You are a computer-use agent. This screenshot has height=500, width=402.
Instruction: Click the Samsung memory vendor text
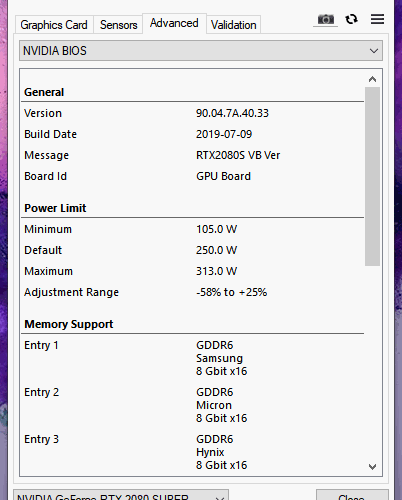point(219,358)
